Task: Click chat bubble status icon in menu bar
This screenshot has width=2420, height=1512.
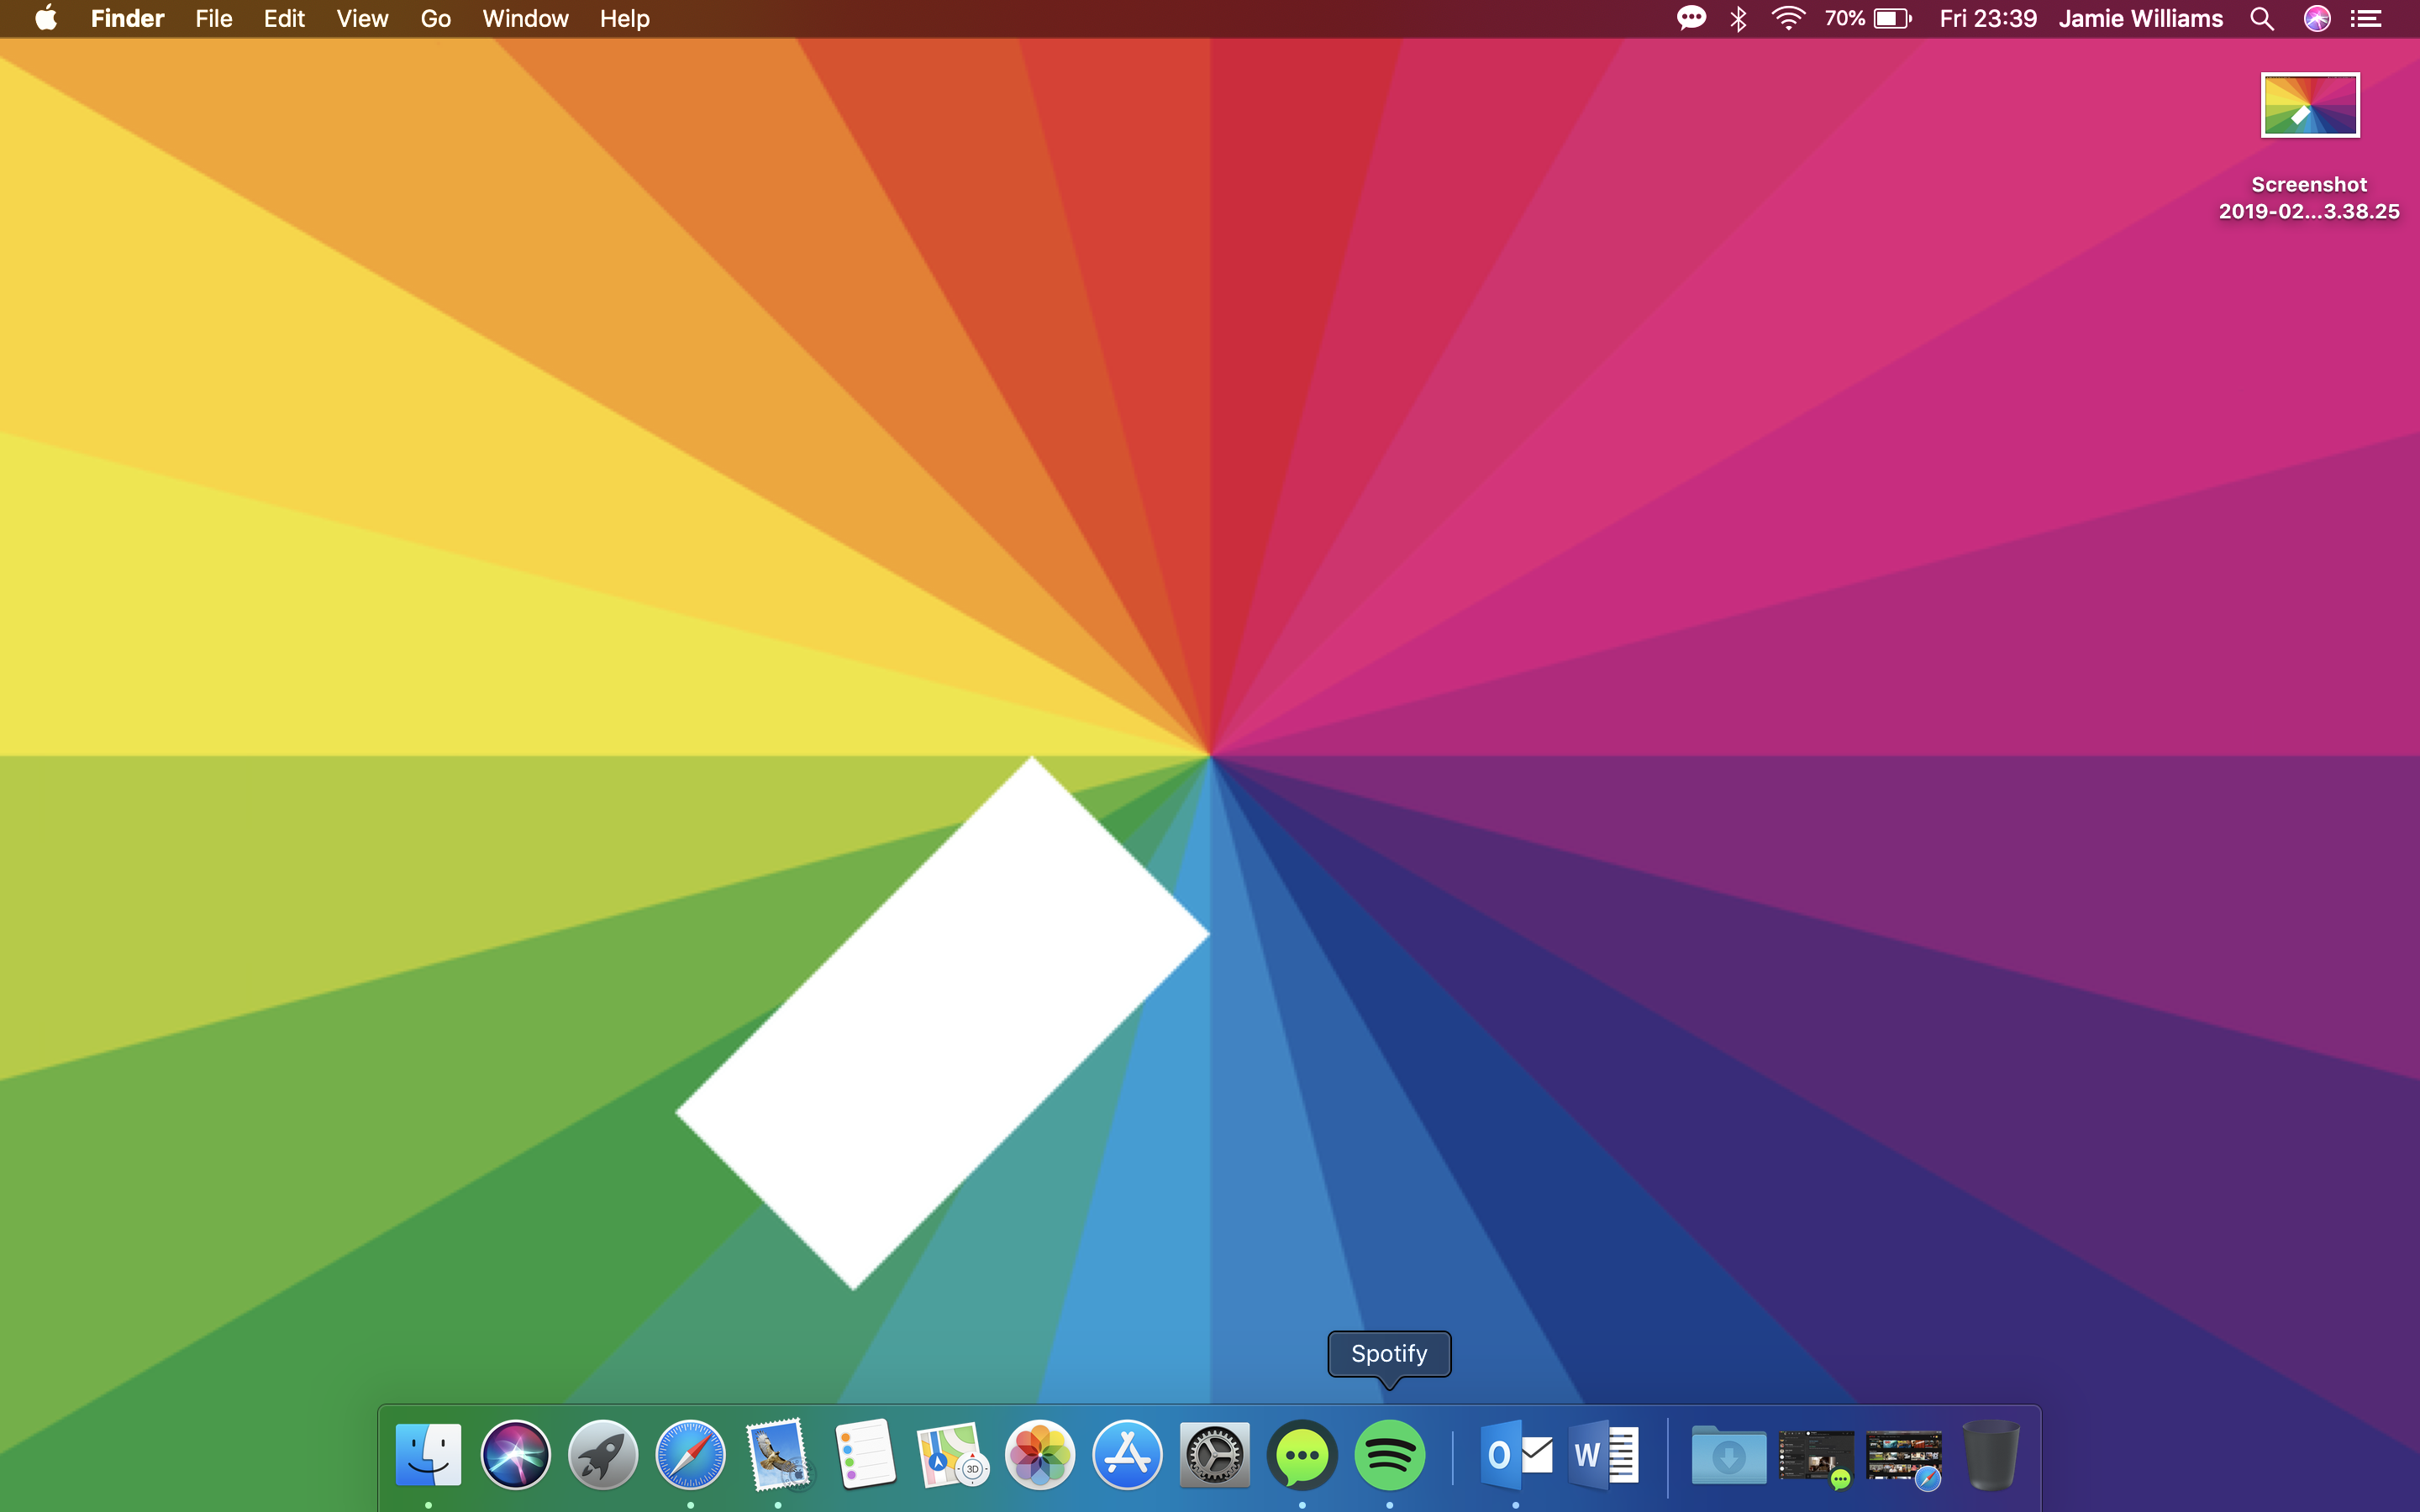Action: tap(1691, 18)
